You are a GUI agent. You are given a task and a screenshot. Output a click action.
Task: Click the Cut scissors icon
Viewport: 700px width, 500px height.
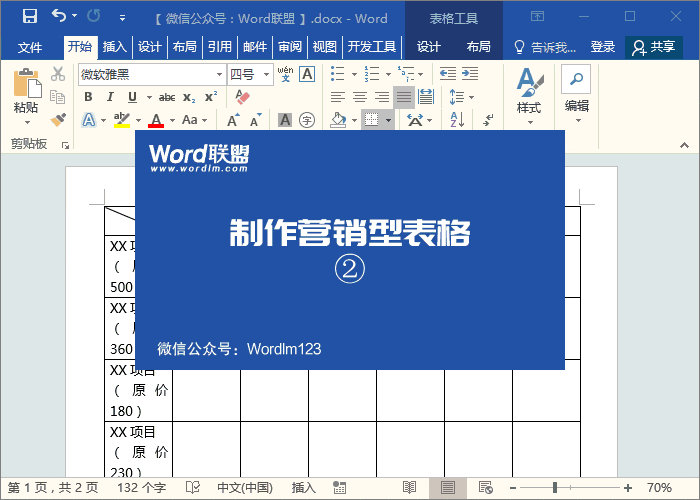pos(58,74)
